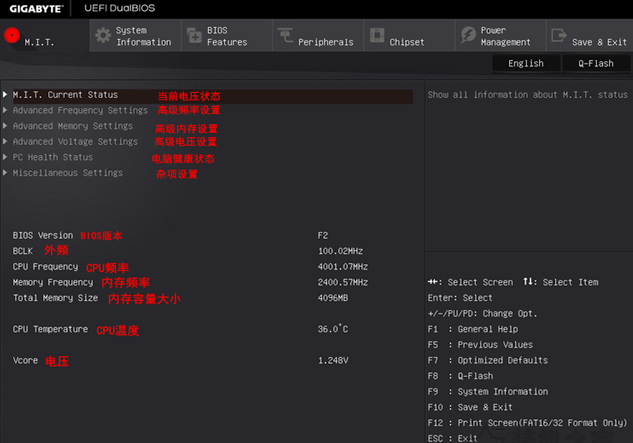This screenshot has width=633, height=443.
Task: Click the F12 Print Screen hint
Action: [527, 423]
